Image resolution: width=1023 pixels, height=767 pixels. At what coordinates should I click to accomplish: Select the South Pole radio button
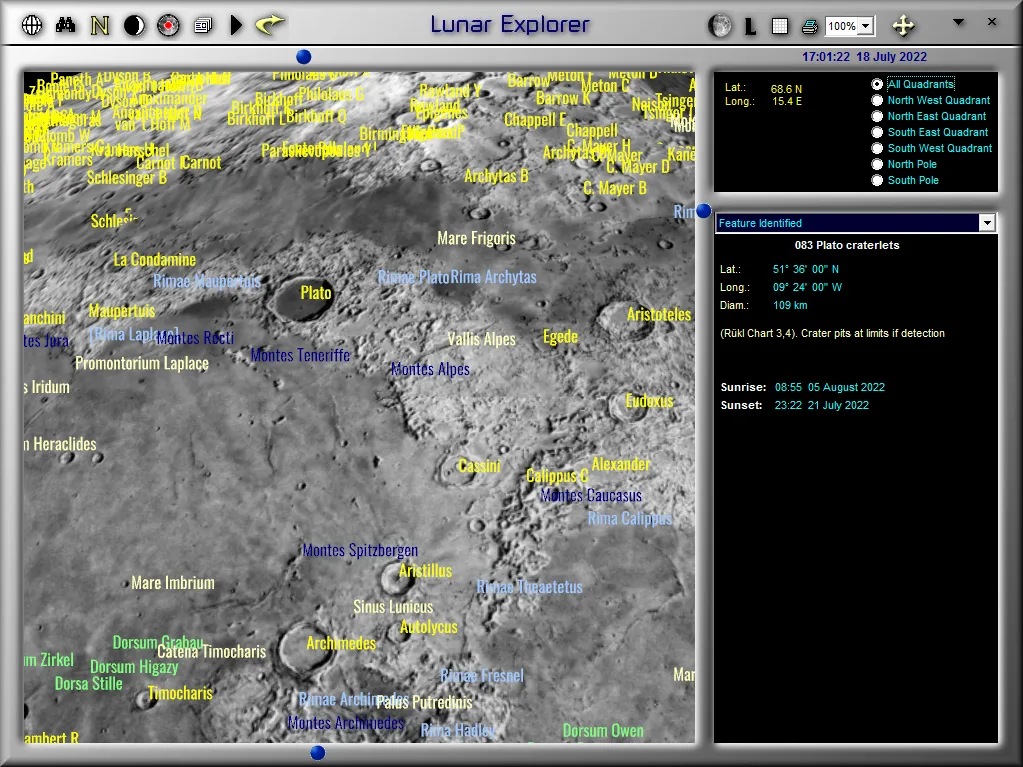coord(877,180)
